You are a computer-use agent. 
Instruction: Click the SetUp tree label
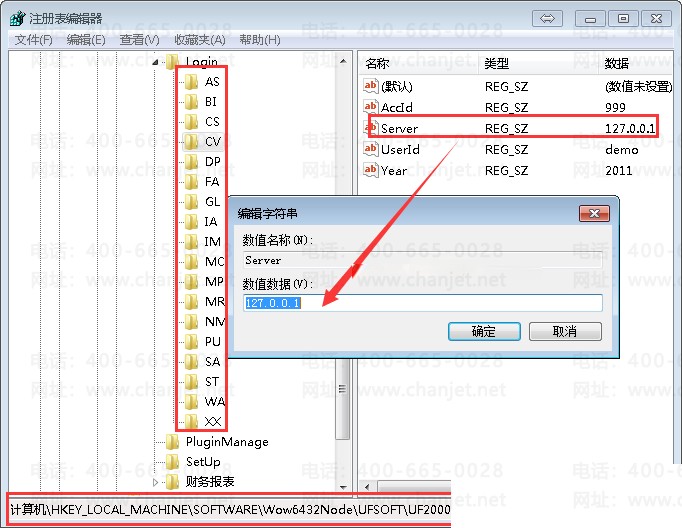coord(203,462)
